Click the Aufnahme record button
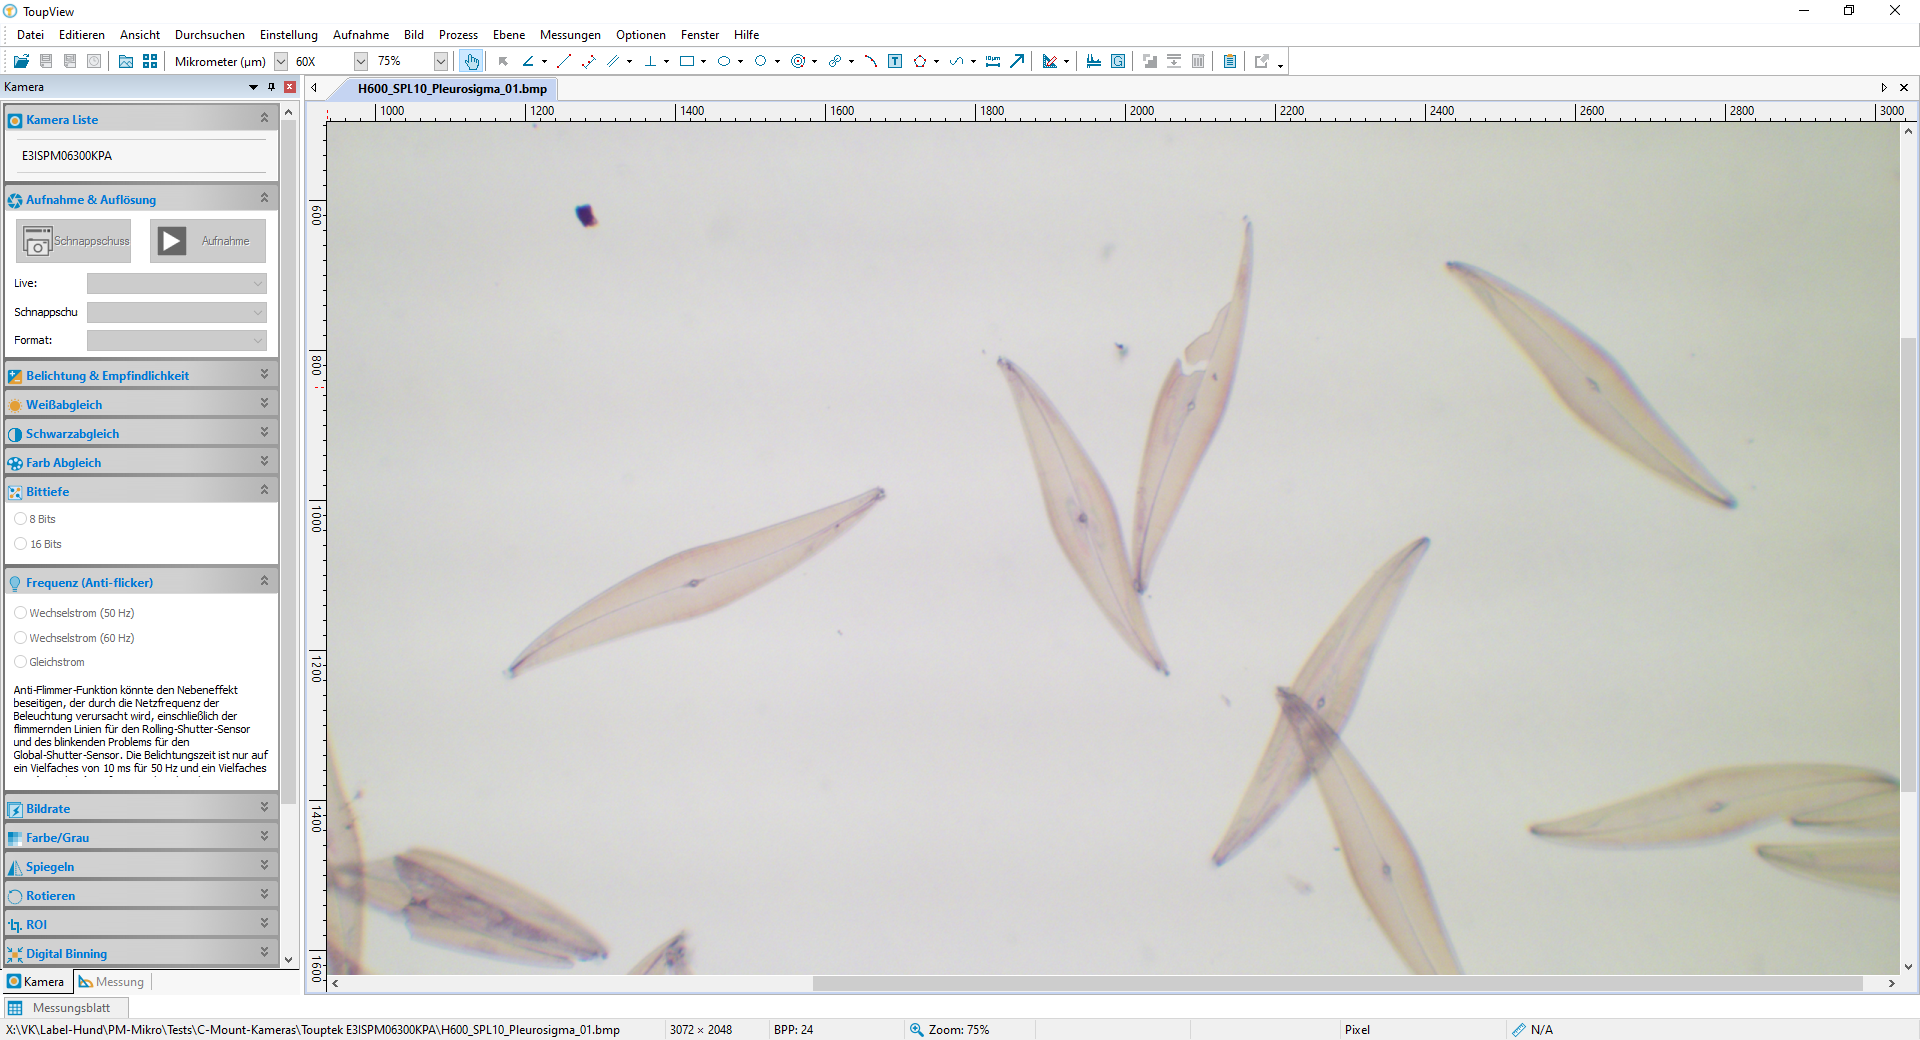1920x1040 pixels. [208, 241]
